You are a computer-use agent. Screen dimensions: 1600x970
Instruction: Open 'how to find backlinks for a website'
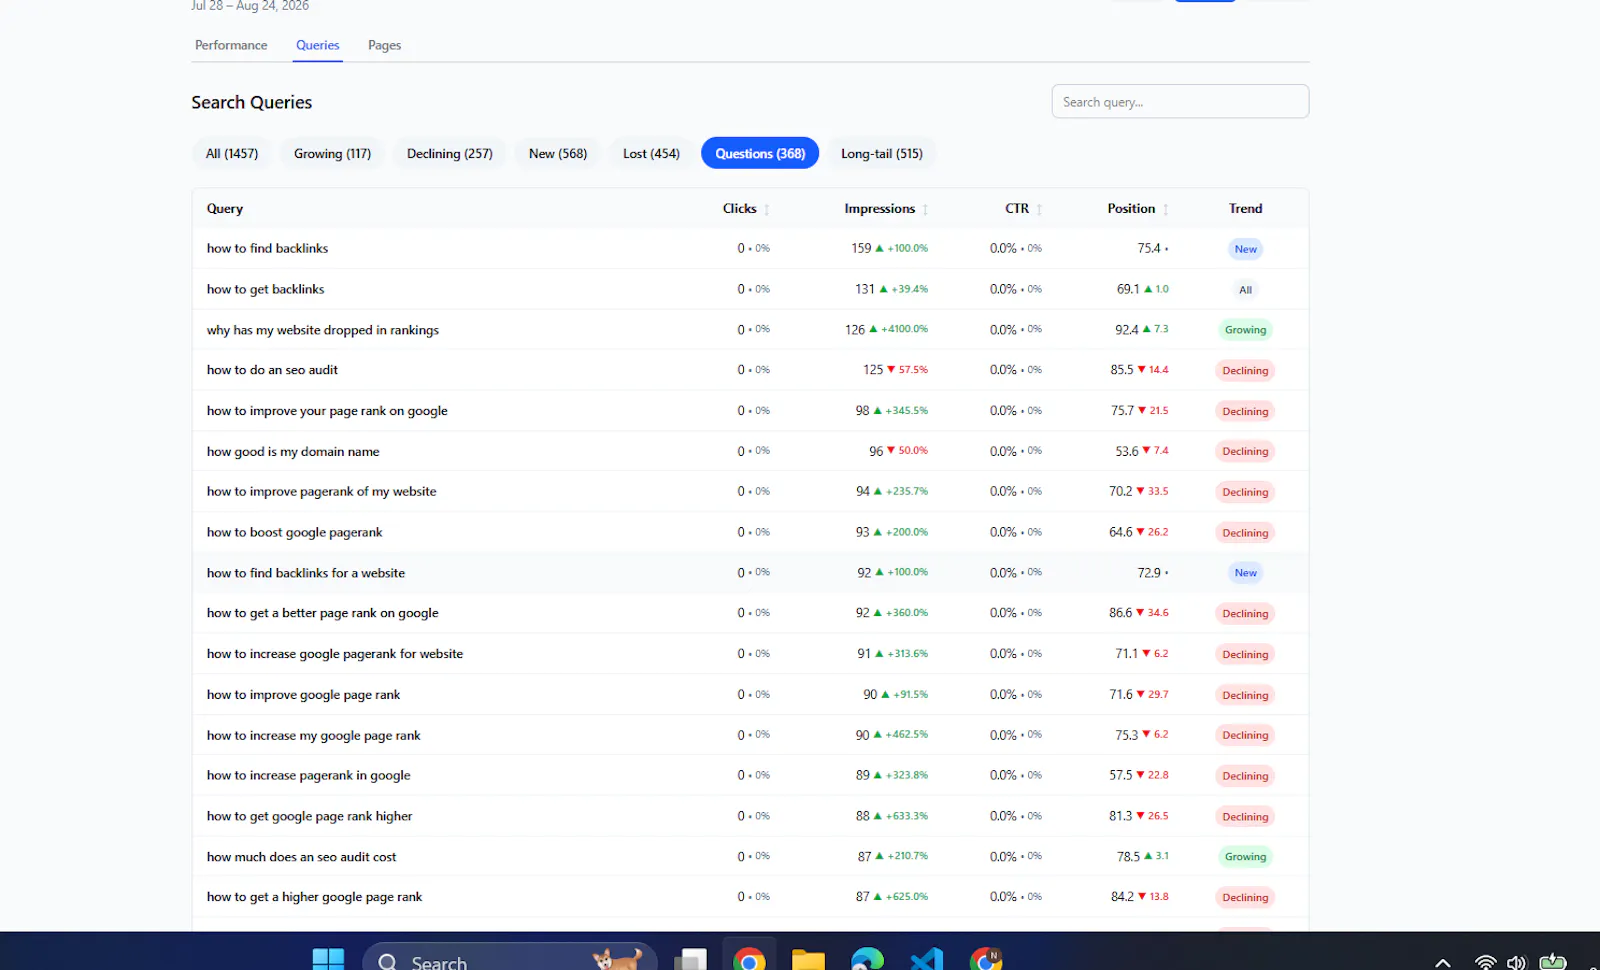[x=305, y=573]
